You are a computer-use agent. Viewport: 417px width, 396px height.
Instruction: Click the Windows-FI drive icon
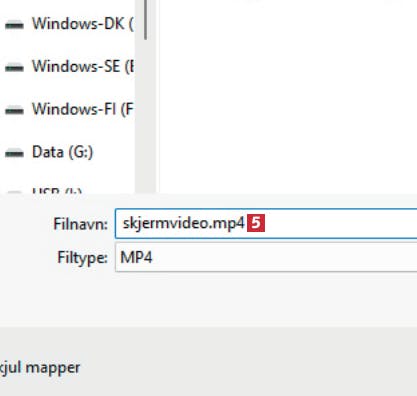(14, 110)
